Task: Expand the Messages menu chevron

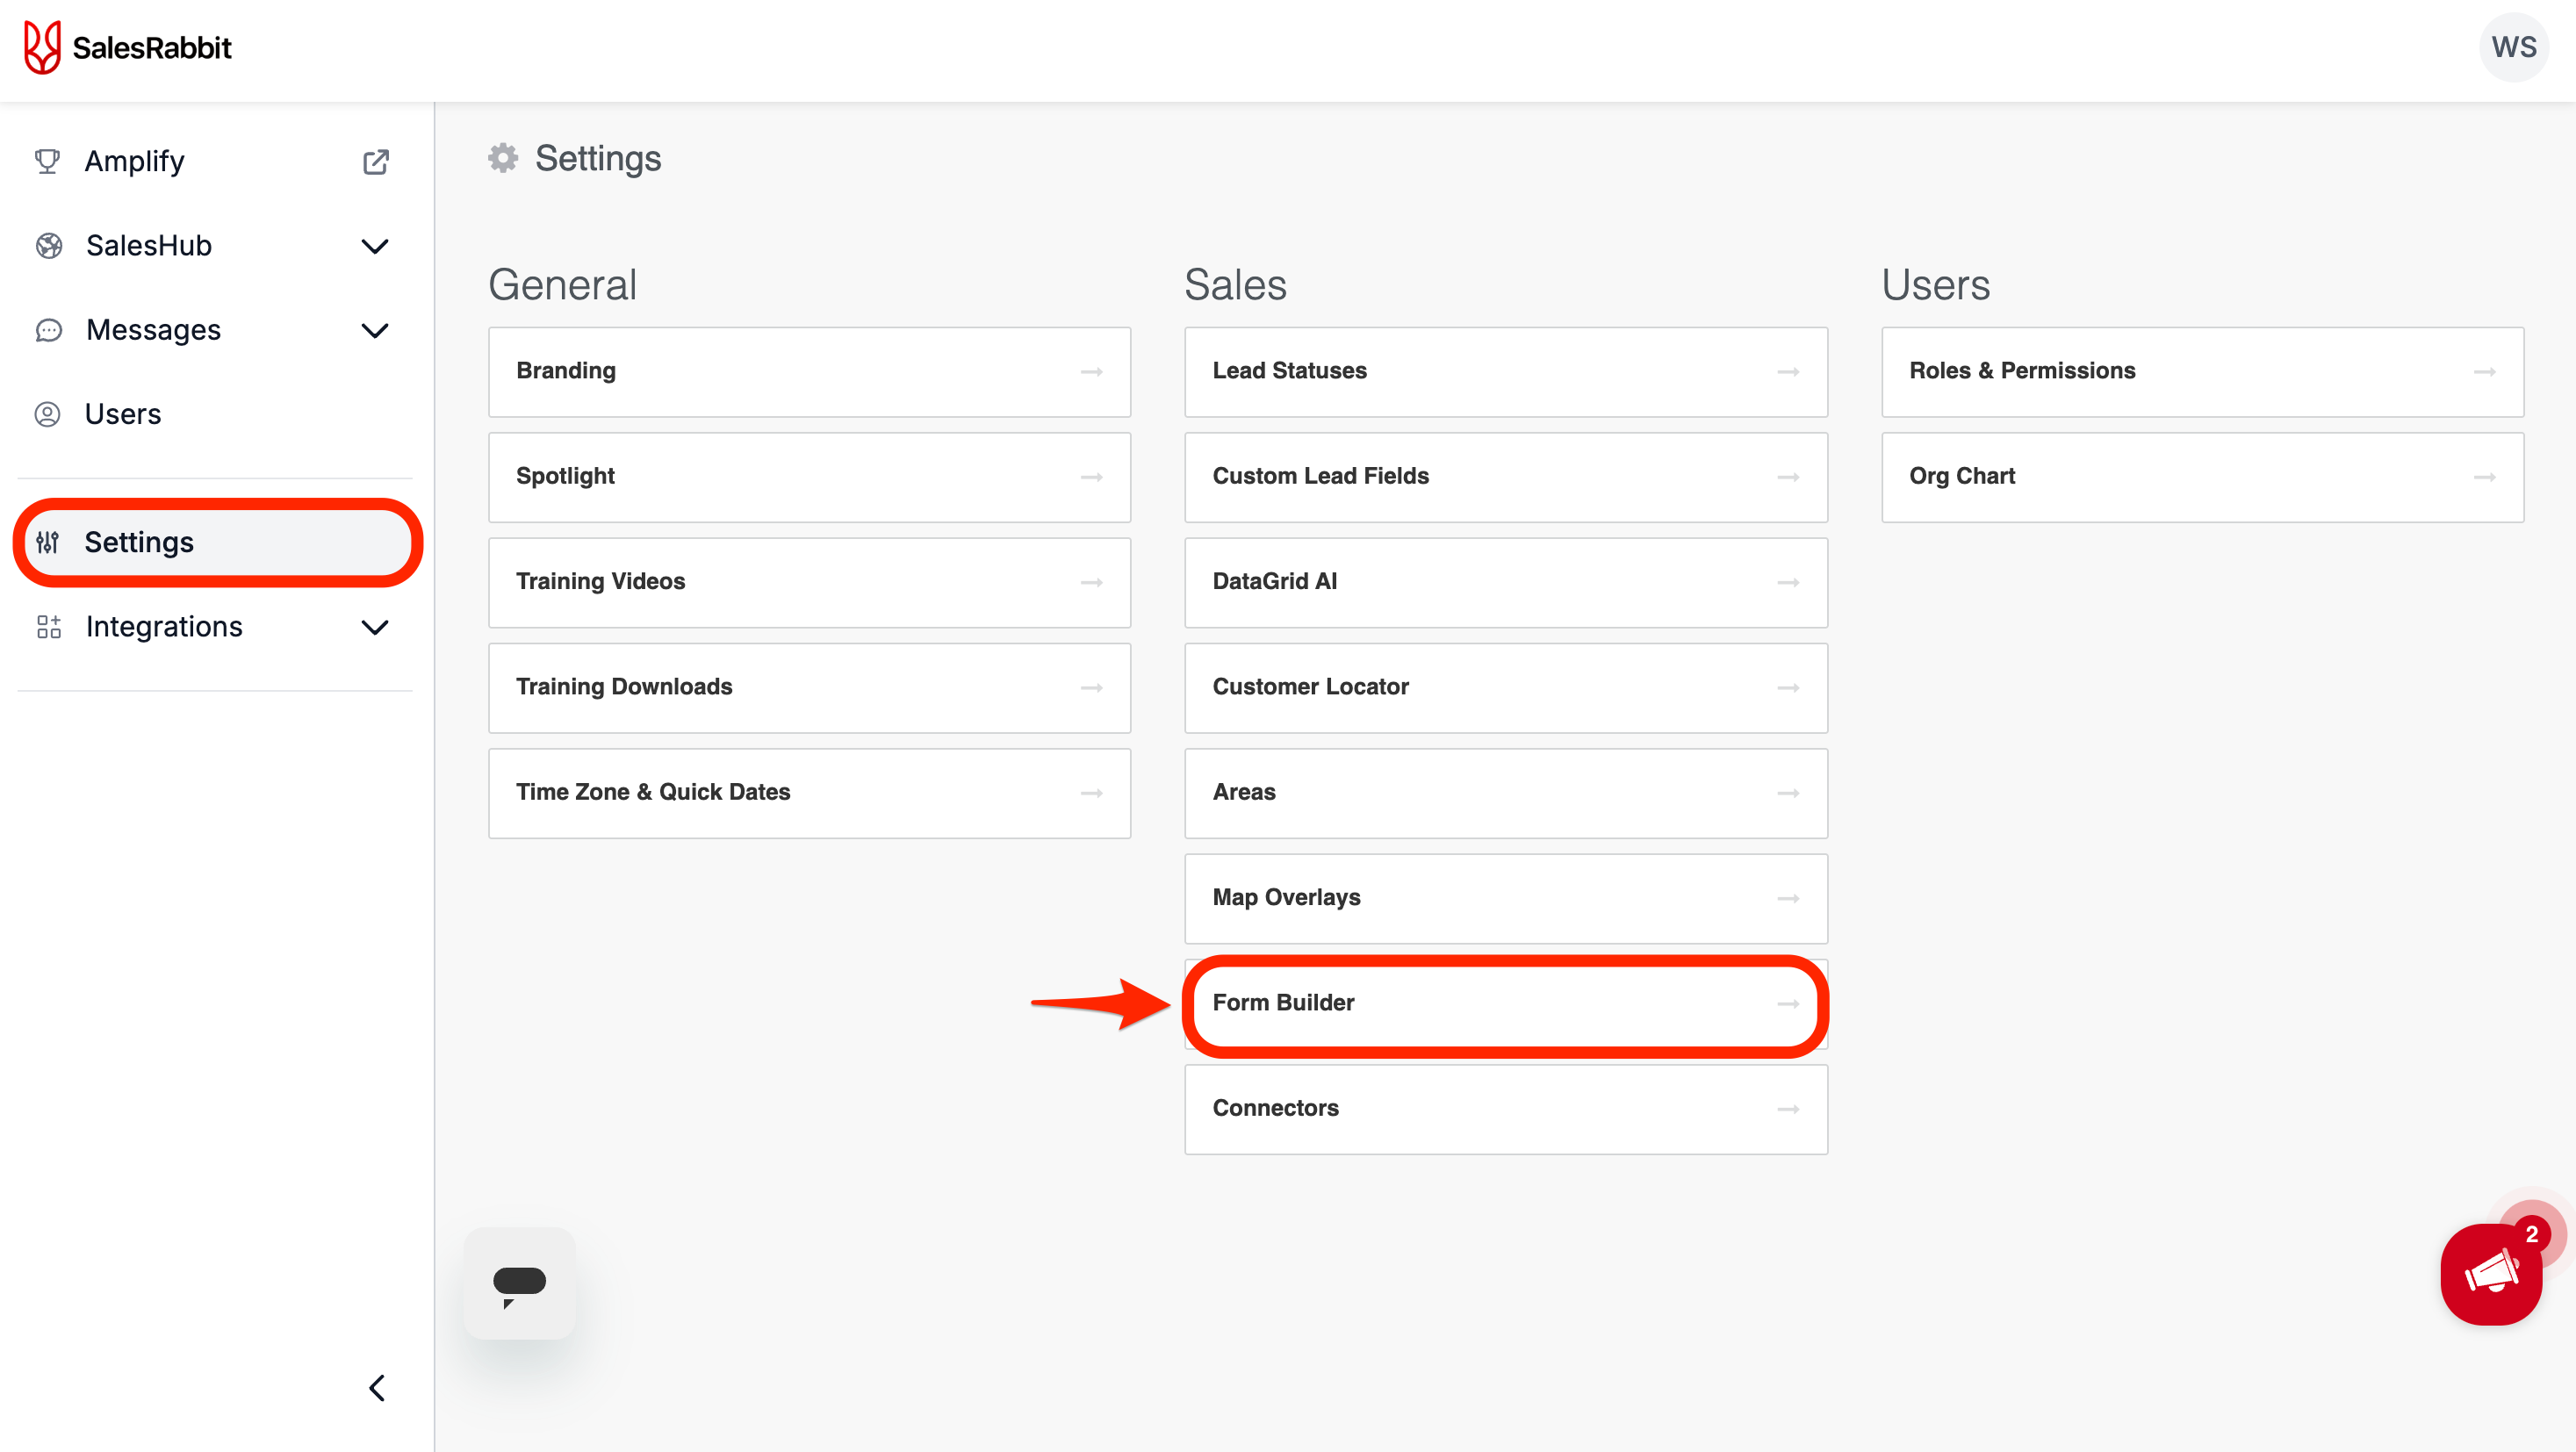Action: (x=374, y=331)
